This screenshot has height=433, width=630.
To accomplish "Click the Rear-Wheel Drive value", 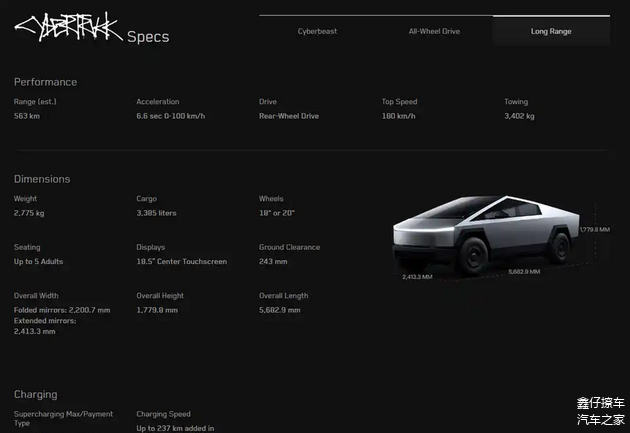I will [x=289, y=116].
